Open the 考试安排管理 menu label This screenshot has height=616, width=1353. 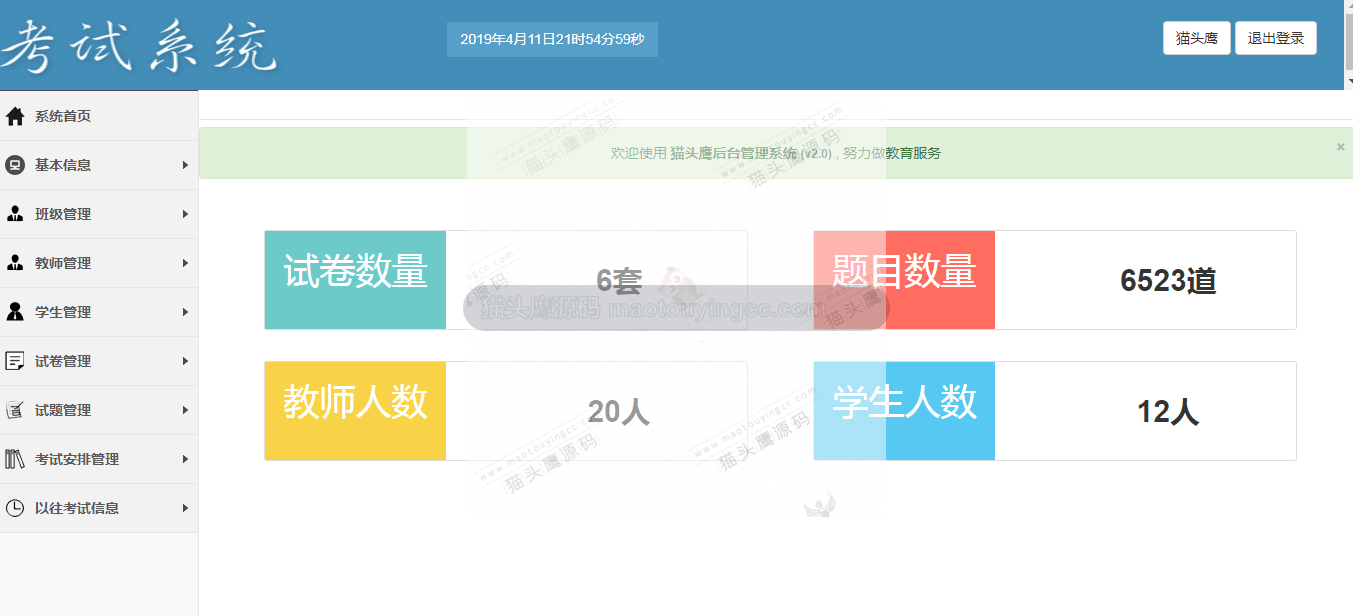tap(77, 459)
